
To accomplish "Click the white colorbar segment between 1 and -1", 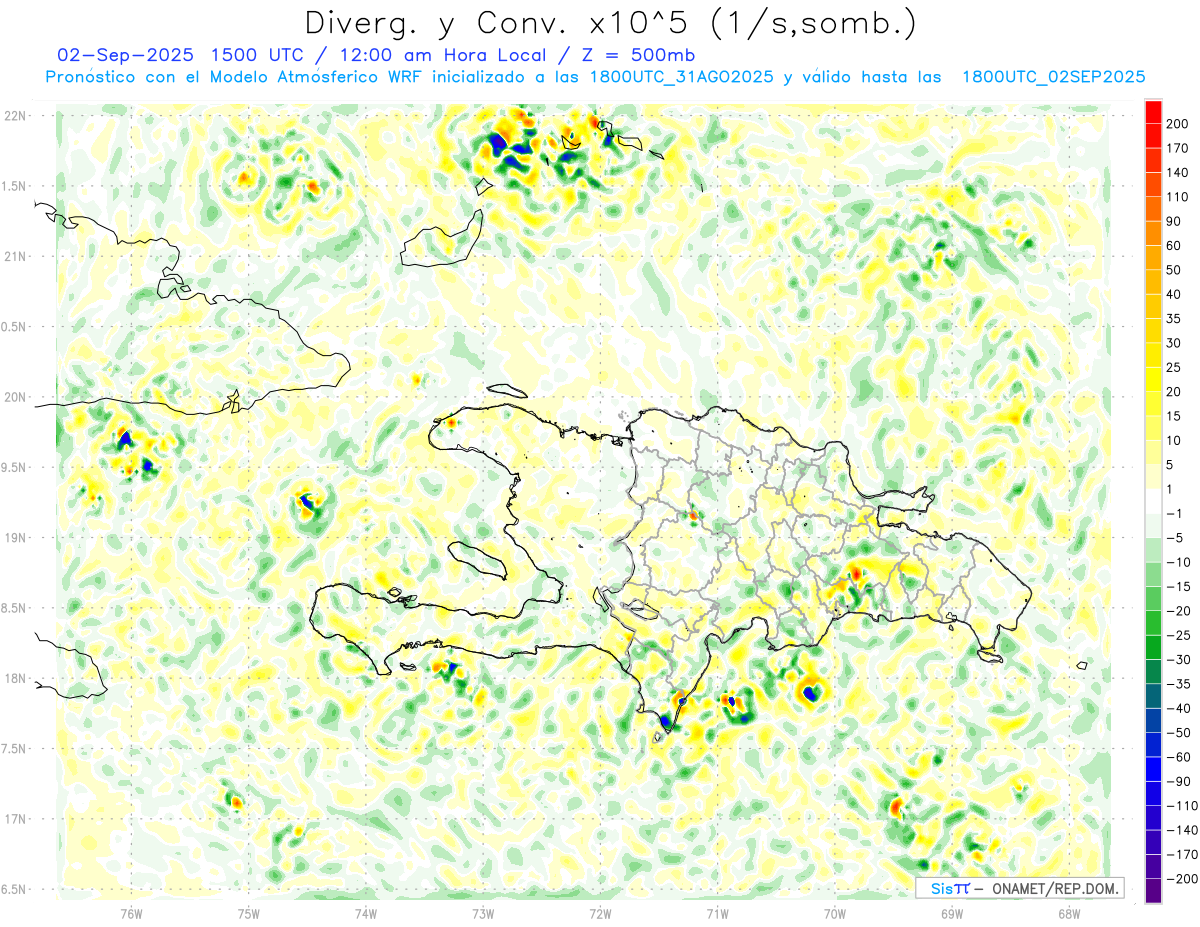I will click(x=1153, y=501).
